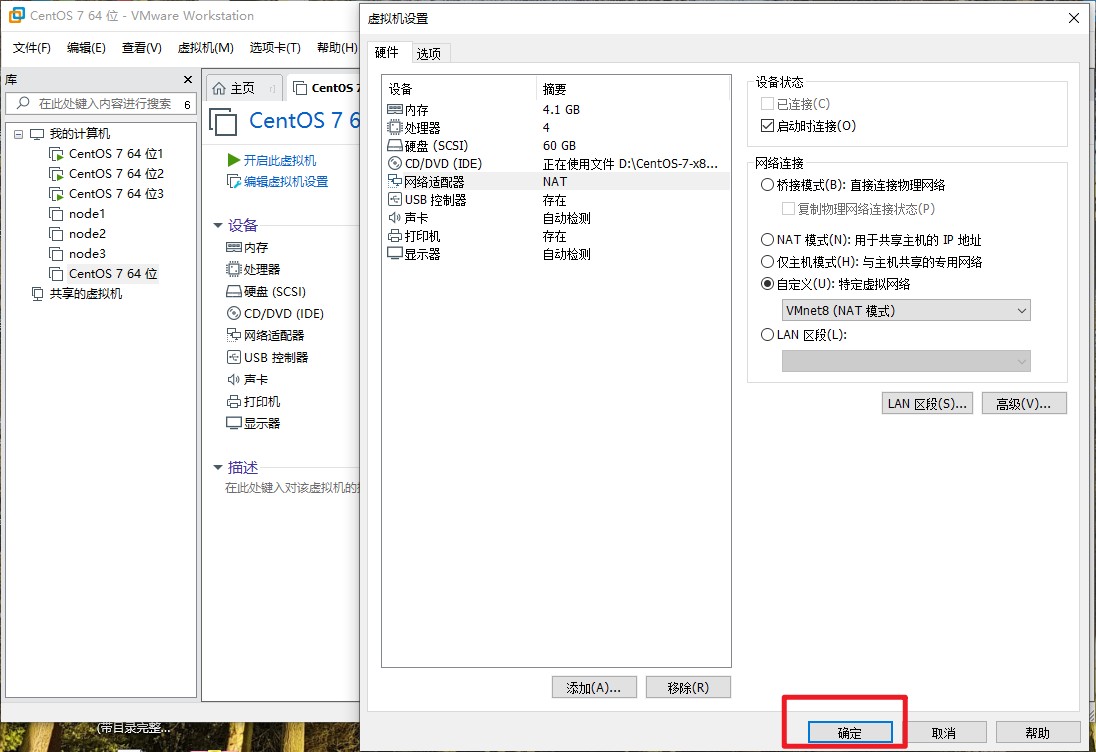Click the printer icon in dialog device list
Viewport: 1096px width, 752px height.
click(x=395, y=236)
